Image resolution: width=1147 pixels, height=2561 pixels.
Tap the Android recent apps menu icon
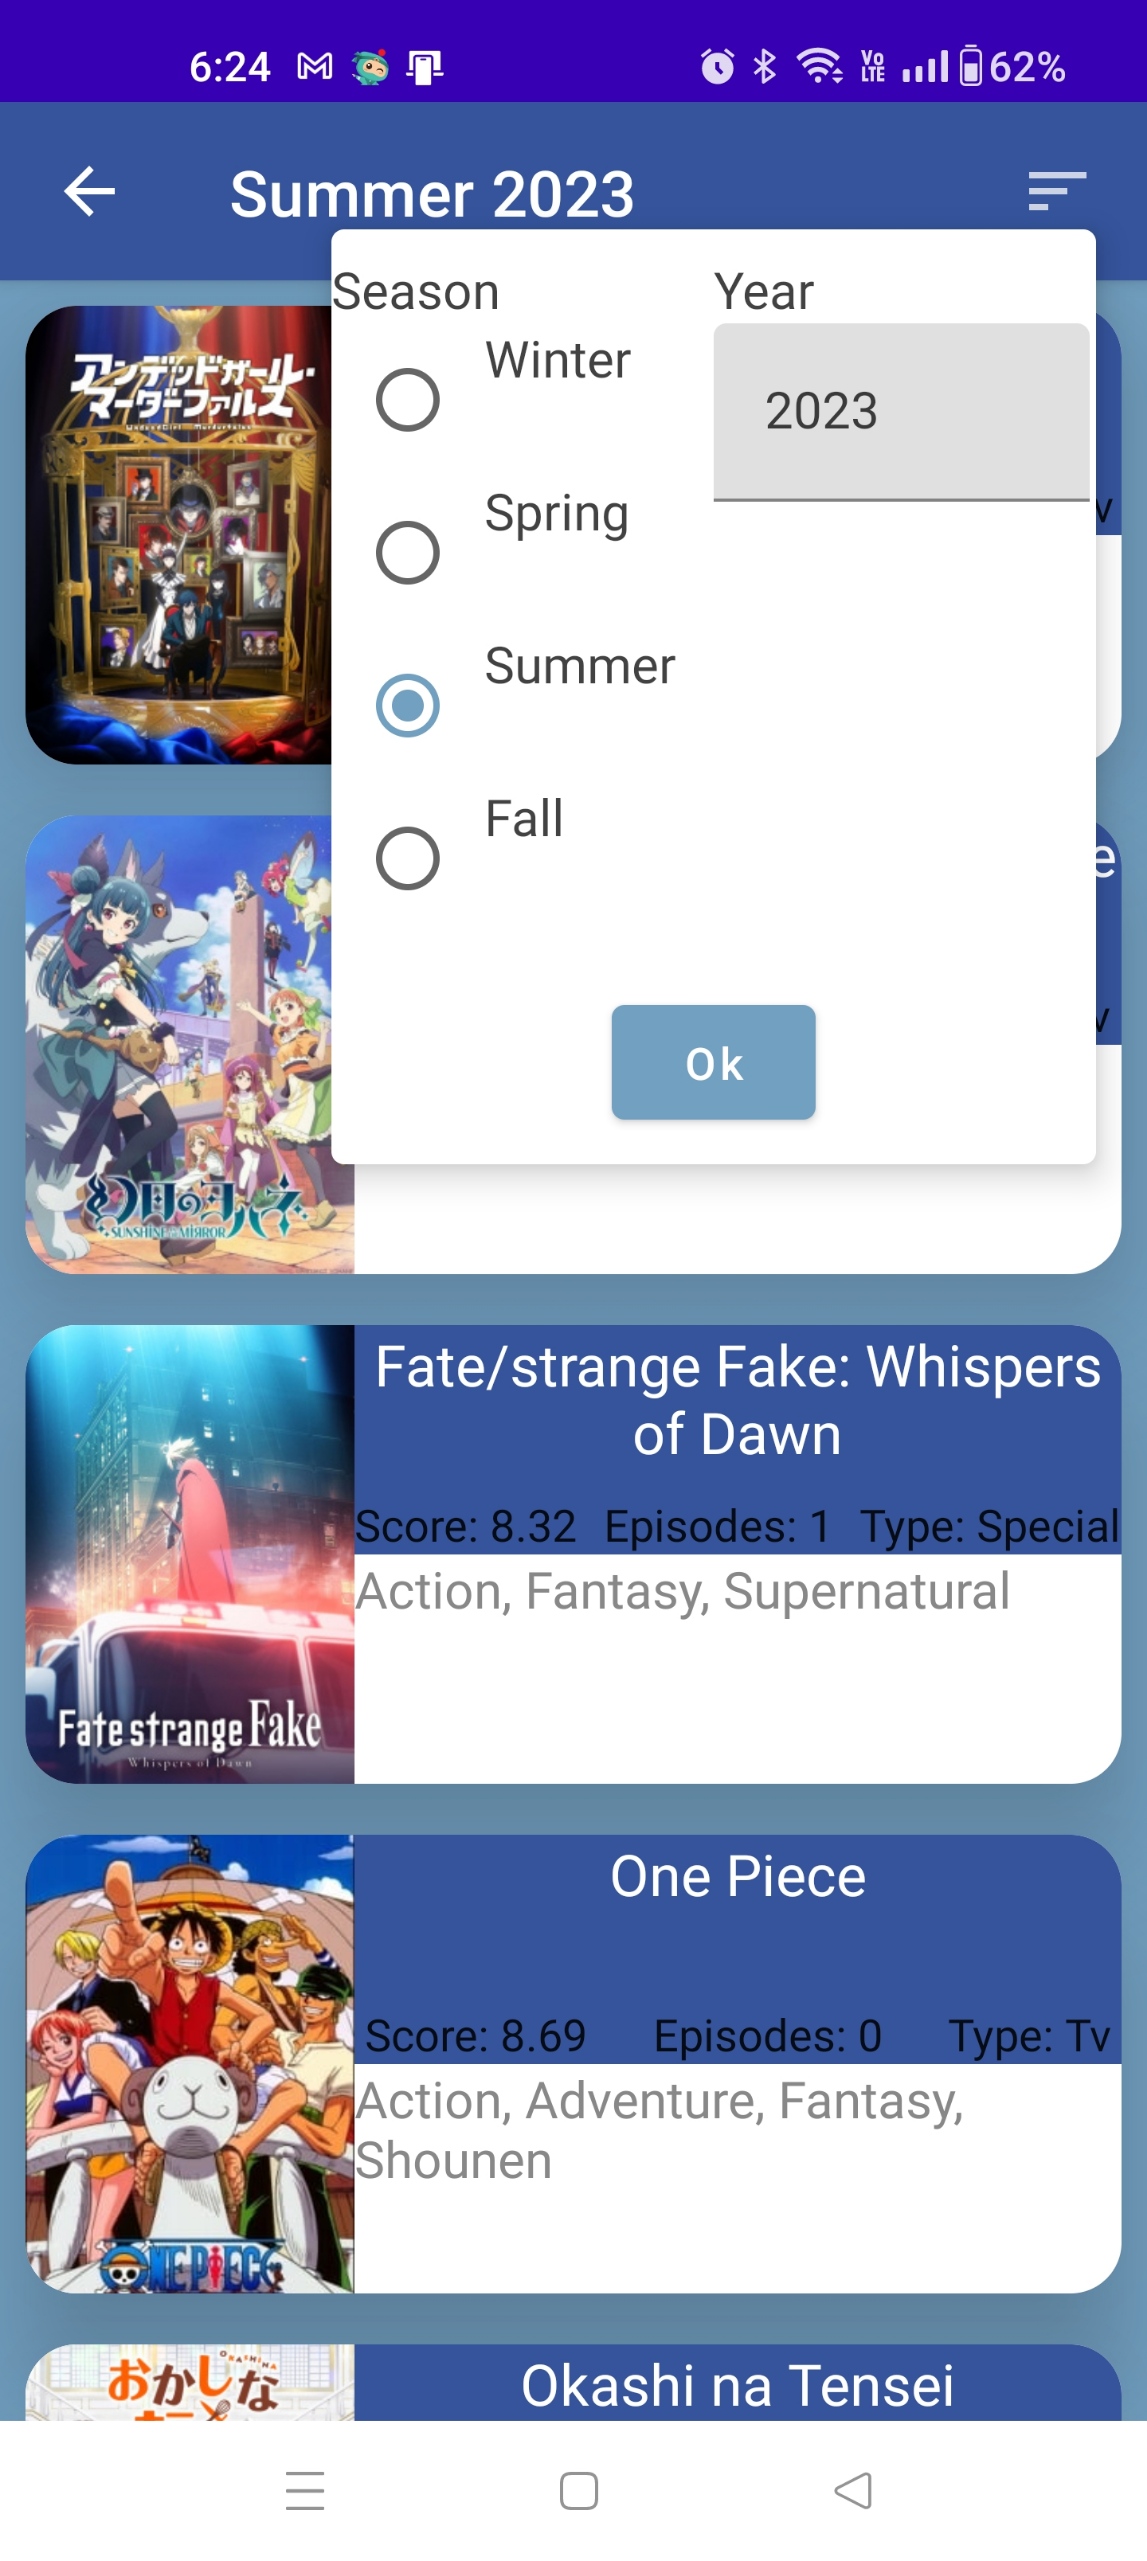(304, 2489)
